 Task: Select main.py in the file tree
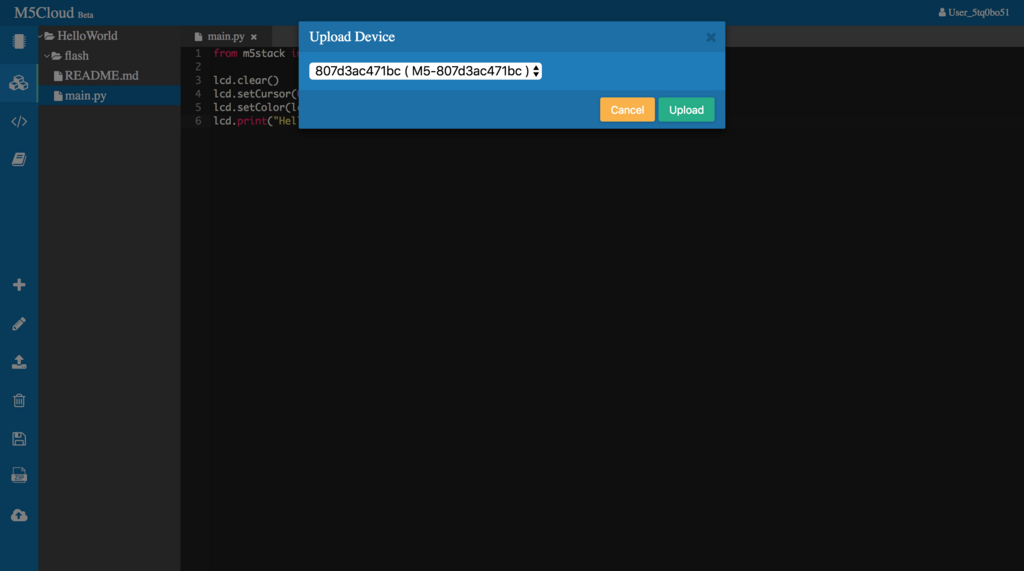click(x=86, y=96)
